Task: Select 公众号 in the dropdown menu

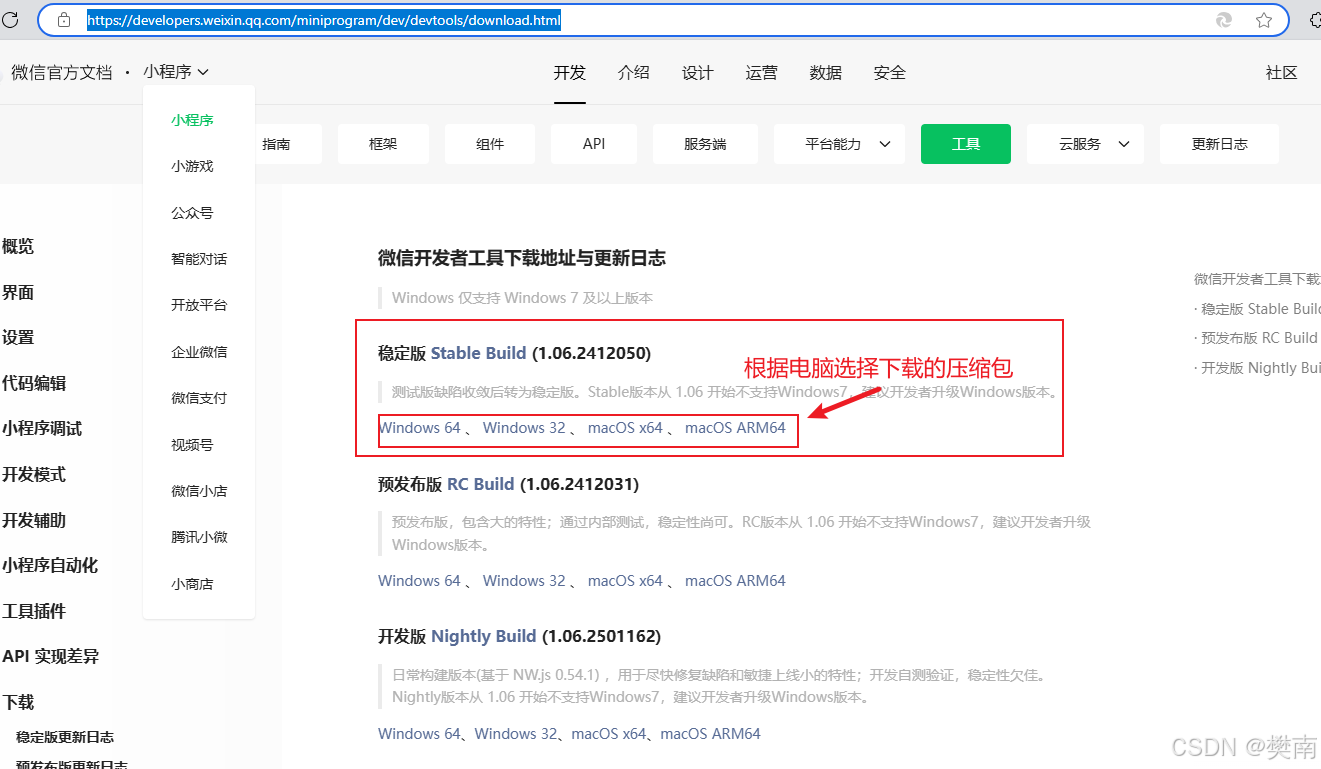Action: tap(193, 213)
